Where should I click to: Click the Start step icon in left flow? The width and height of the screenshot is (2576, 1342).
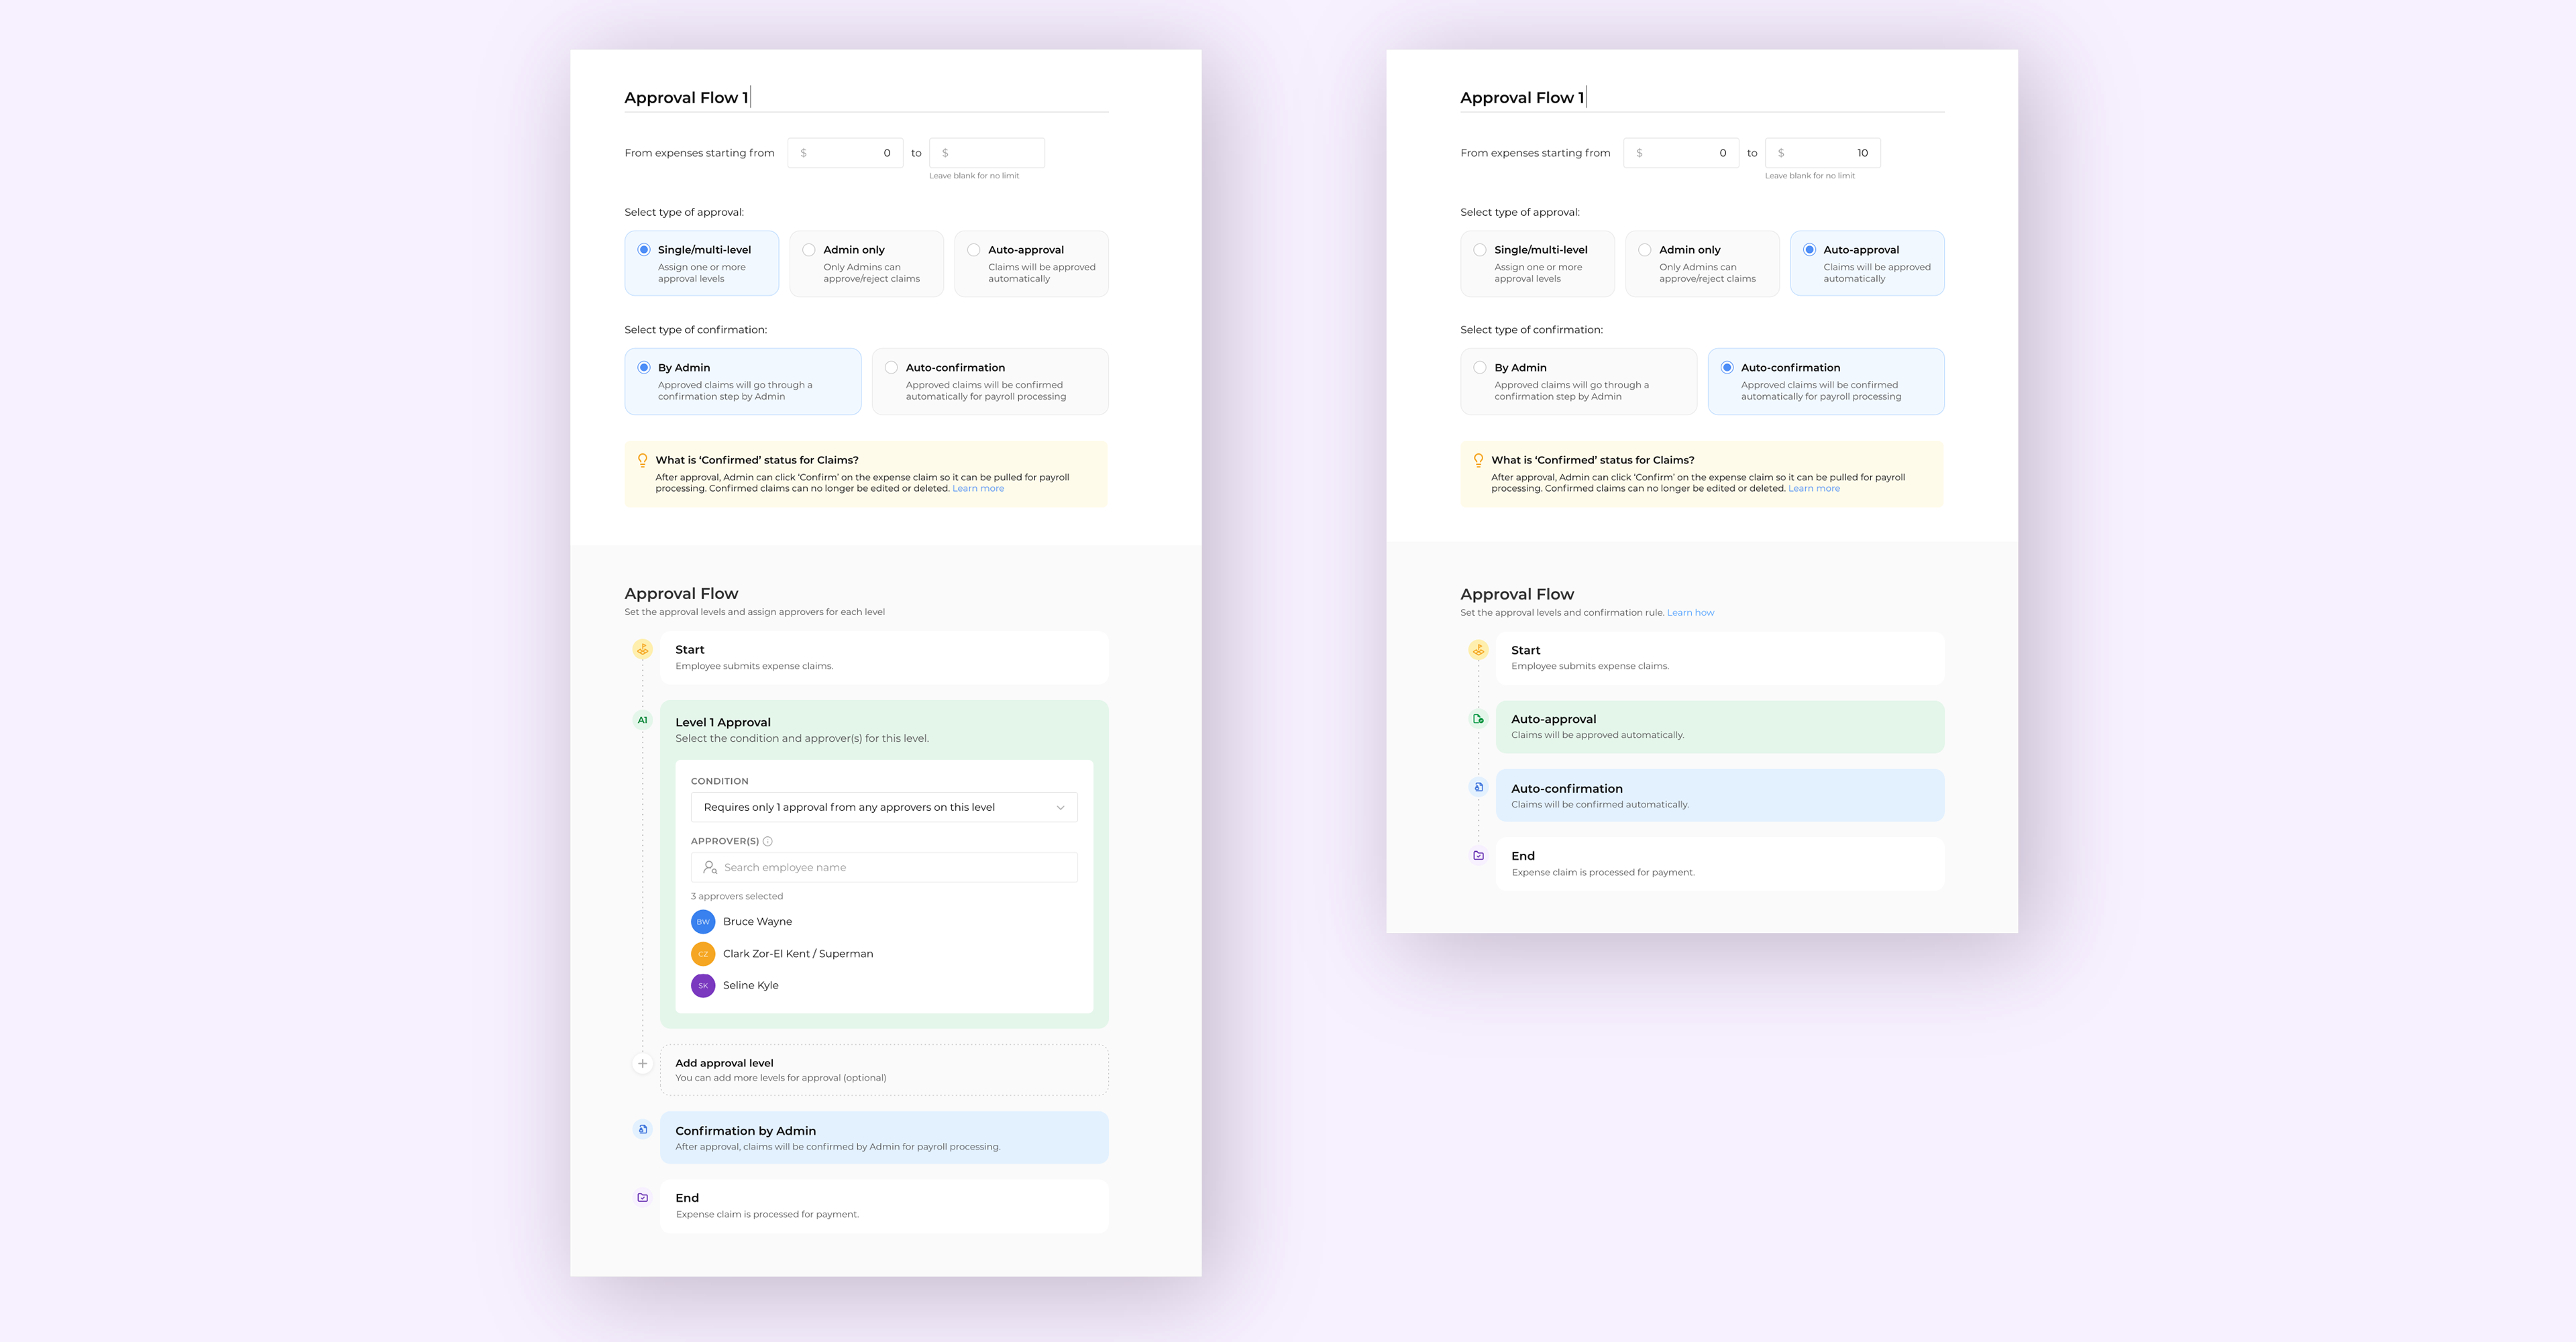point(642,650)
